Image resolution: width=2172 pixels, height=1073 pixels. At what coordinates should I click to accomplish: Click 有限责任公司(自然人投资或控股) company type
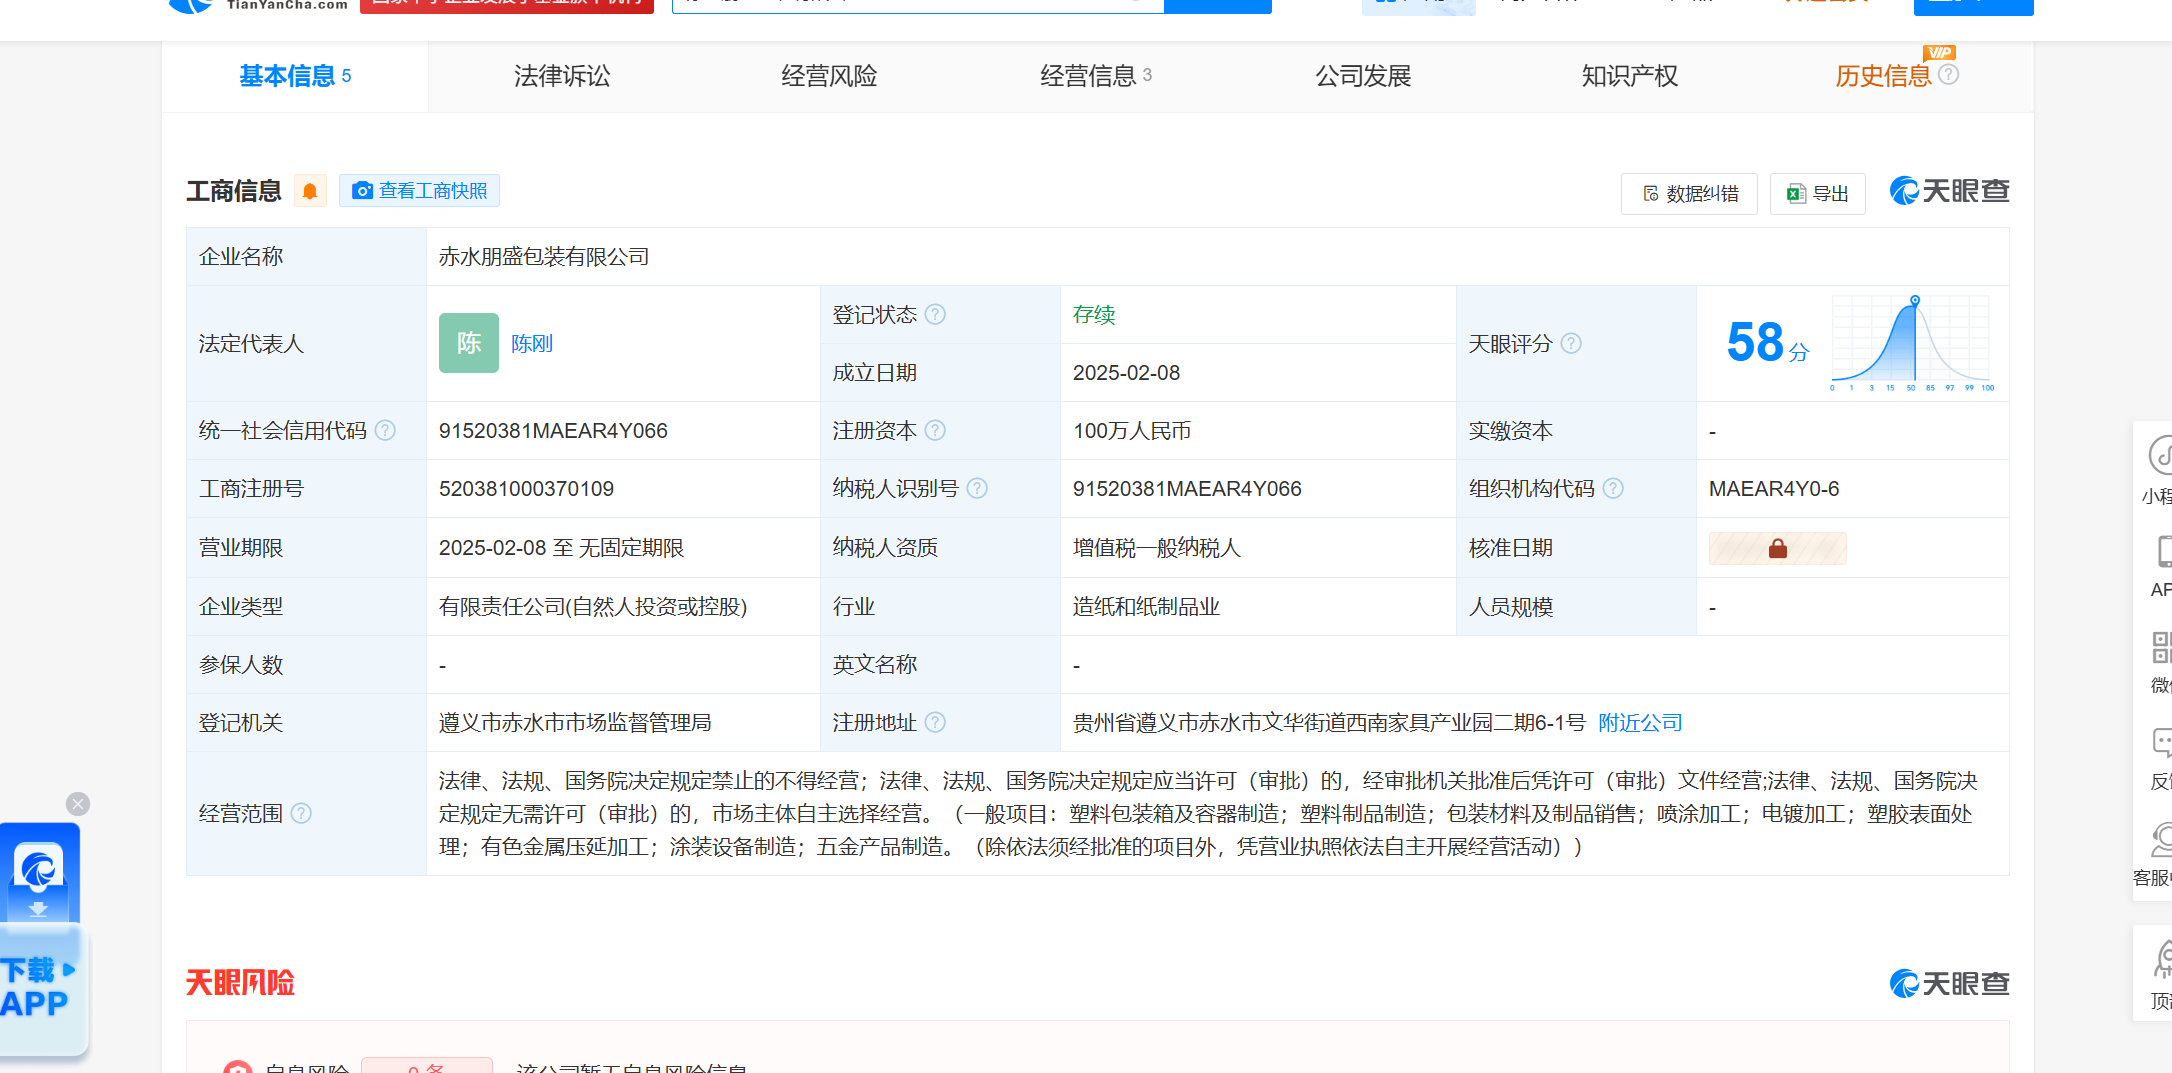[593, 607]
